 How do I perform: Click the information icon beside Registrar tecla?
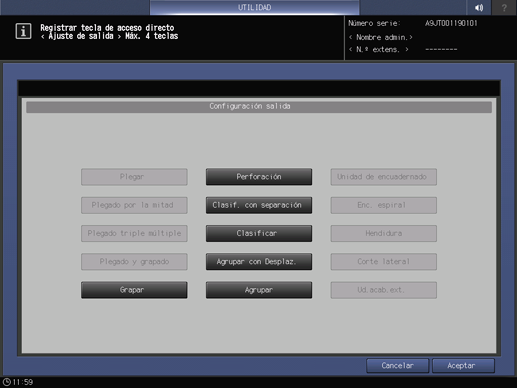click(x=23, y=31)
